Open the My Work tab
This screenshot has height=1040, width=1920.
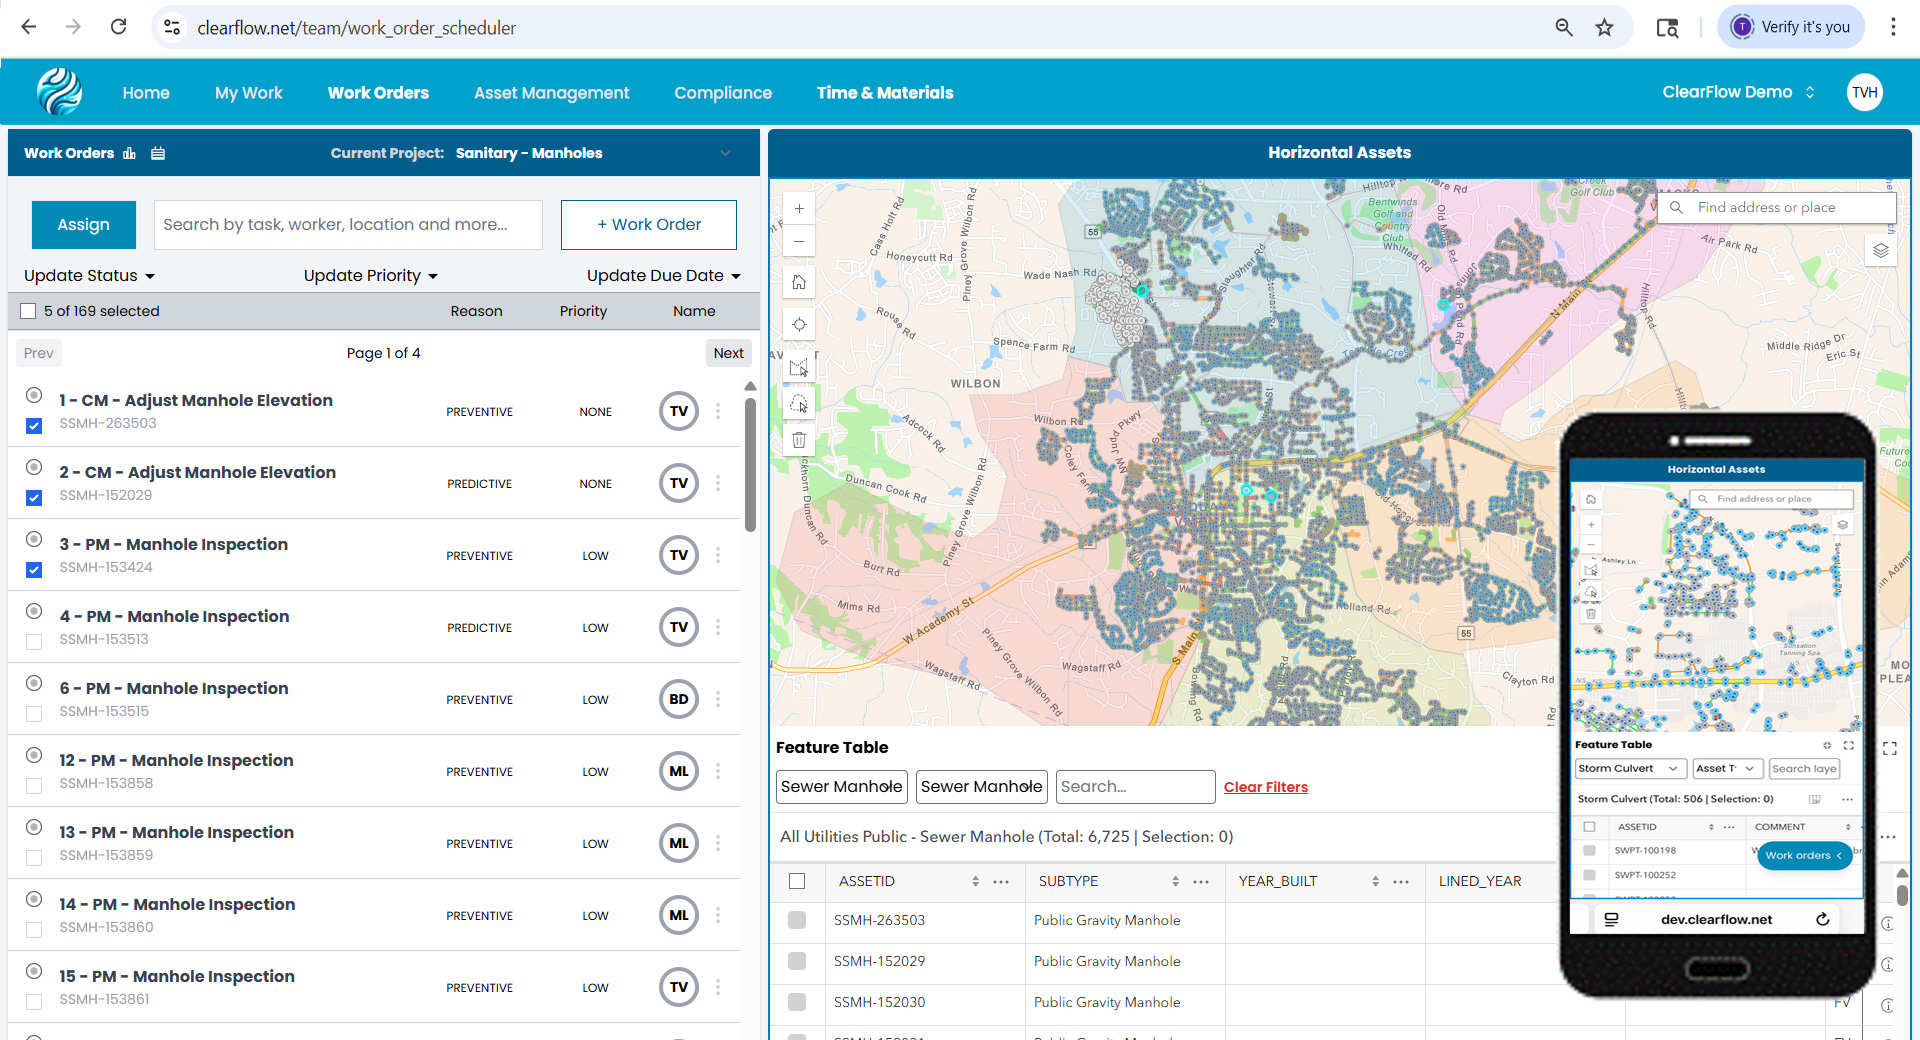click(249, 93)
